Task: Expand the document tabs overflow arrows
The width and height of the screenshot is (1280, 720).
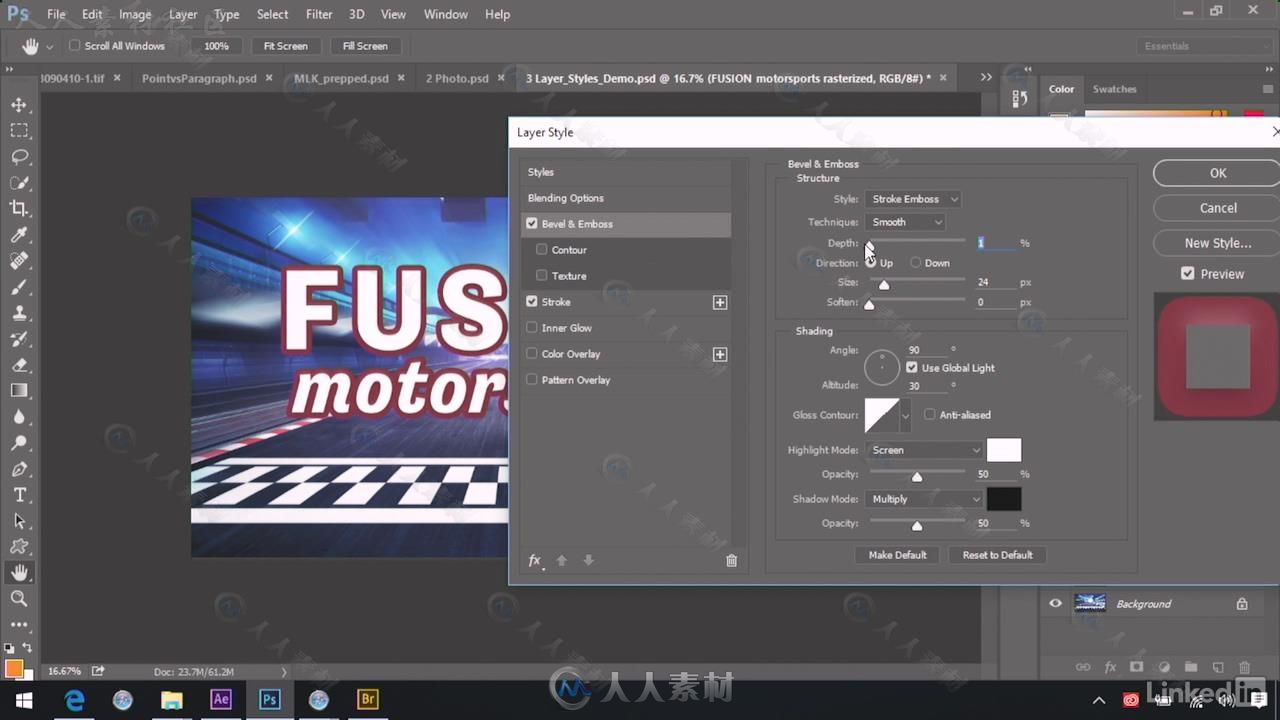Action: pos(986,77)
